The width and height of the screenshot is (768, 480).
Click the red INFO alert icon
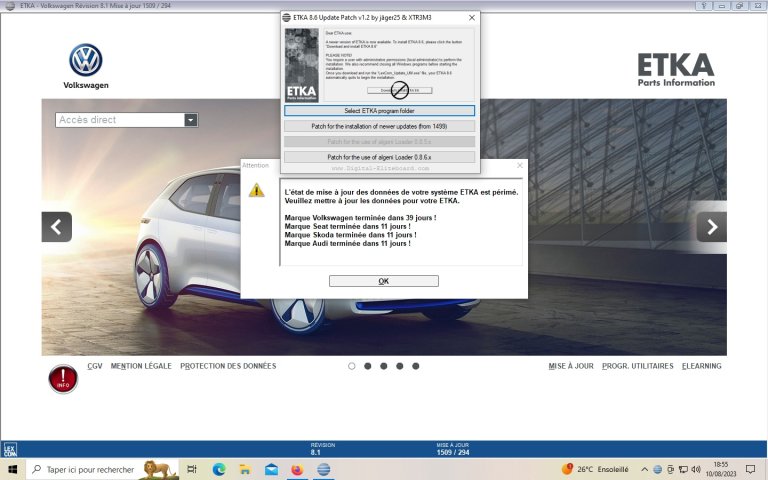[63, 379]
